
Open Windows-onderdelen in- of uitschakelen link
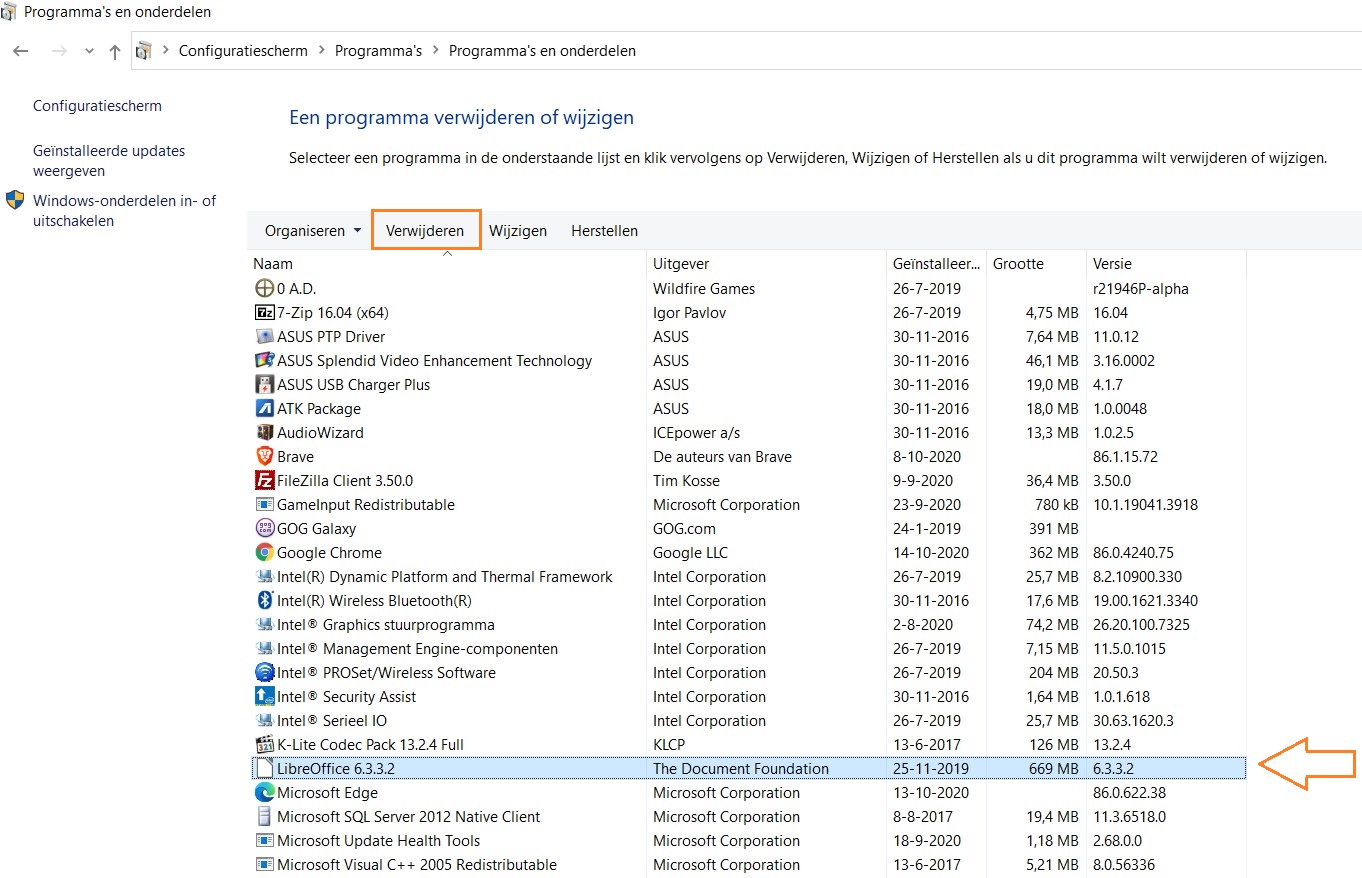pos(124,211)
